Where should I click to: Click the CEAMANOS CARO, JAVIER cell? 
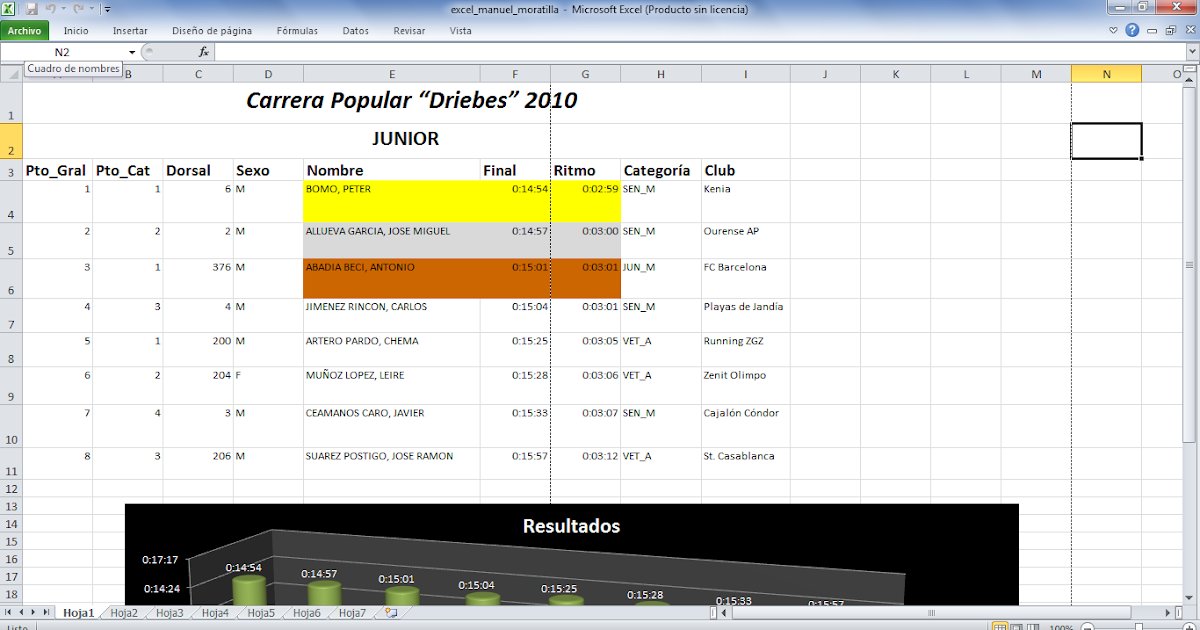pyautogui.click(x=391, y=425)
